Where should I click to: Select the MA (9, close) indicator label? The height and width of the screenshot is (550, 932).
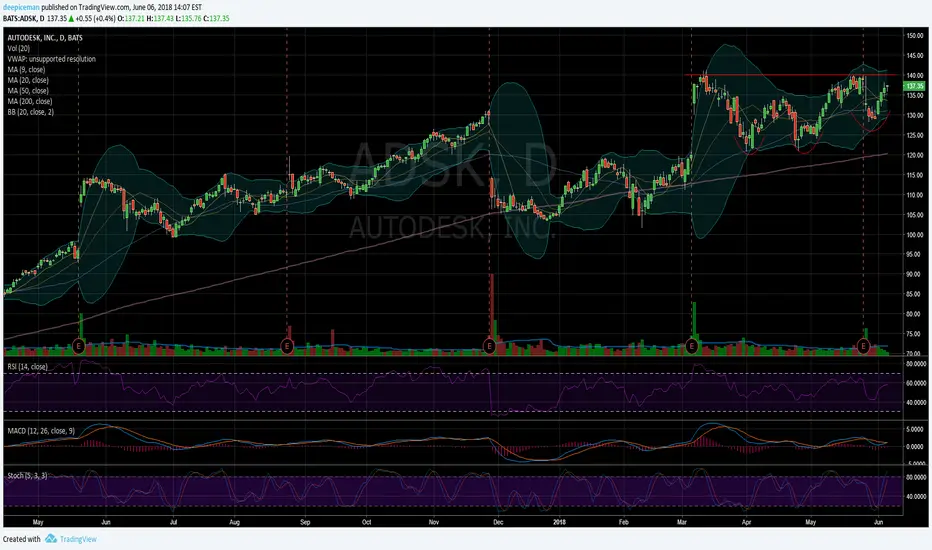pyautogui.click(x=26, y=70)
